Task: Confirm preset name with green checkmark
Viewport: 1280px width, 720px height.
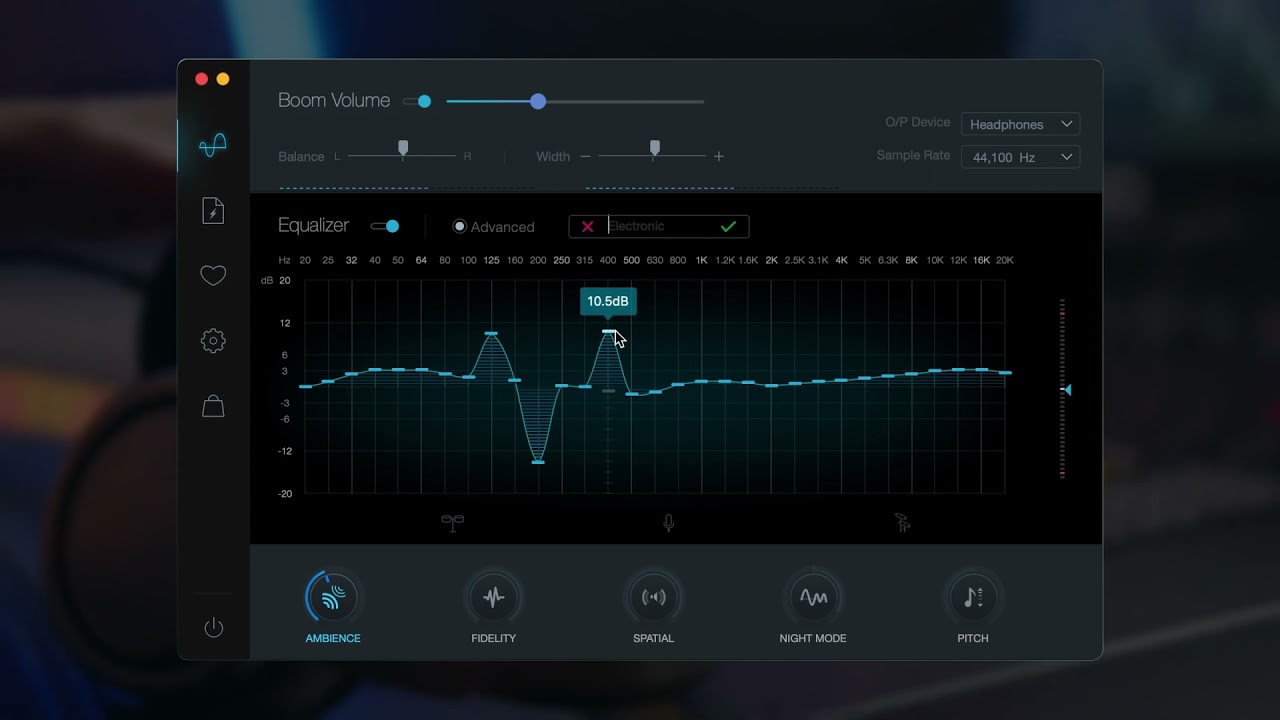Action: point(728,227)
